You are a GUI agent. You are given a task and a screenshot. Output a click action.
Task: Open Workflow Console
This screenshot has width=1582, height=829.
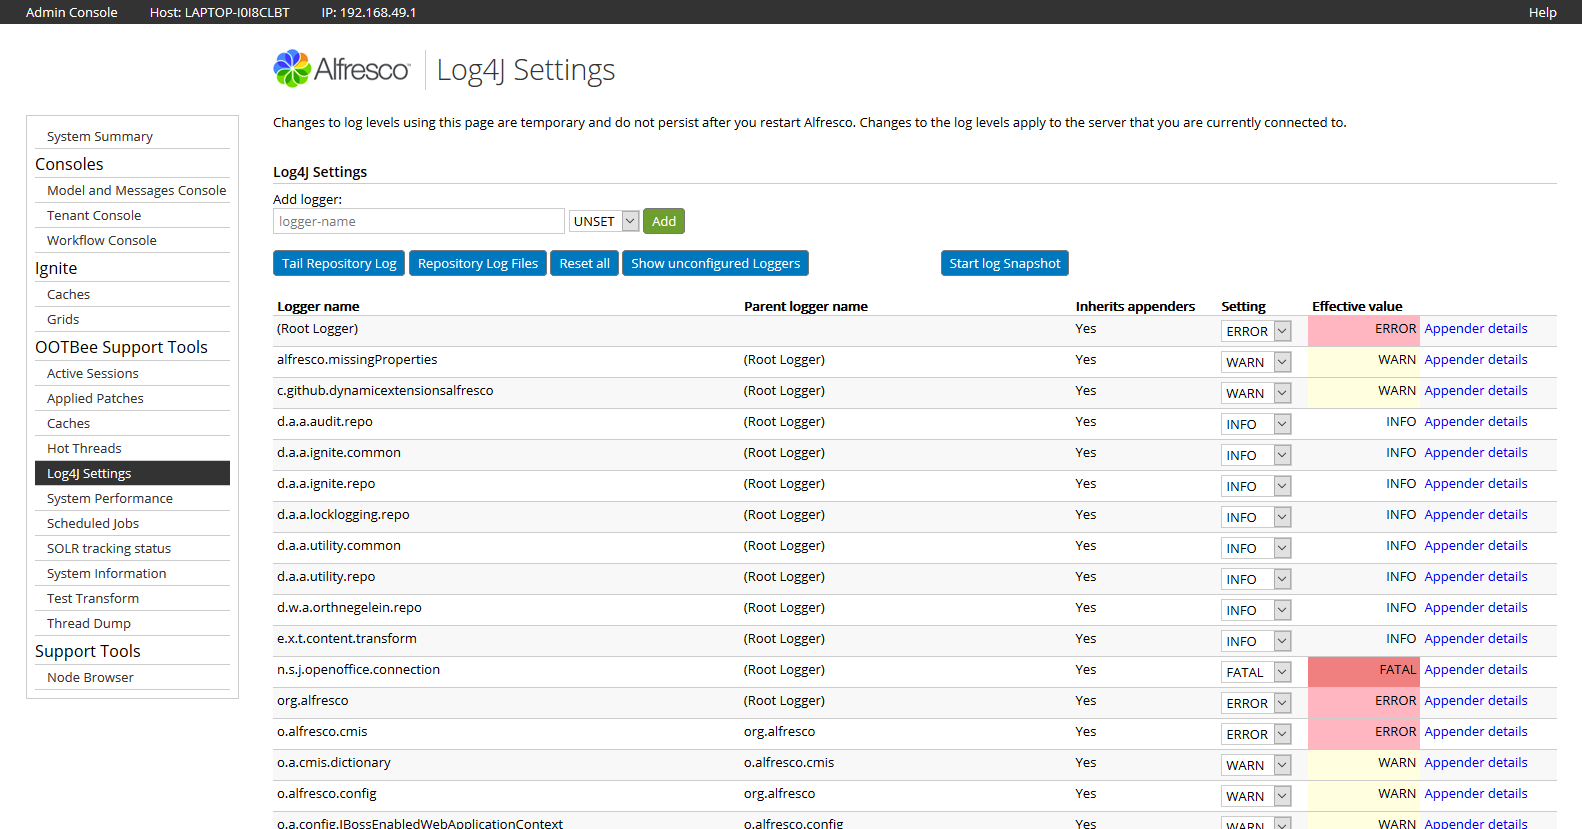click(102, 240)
